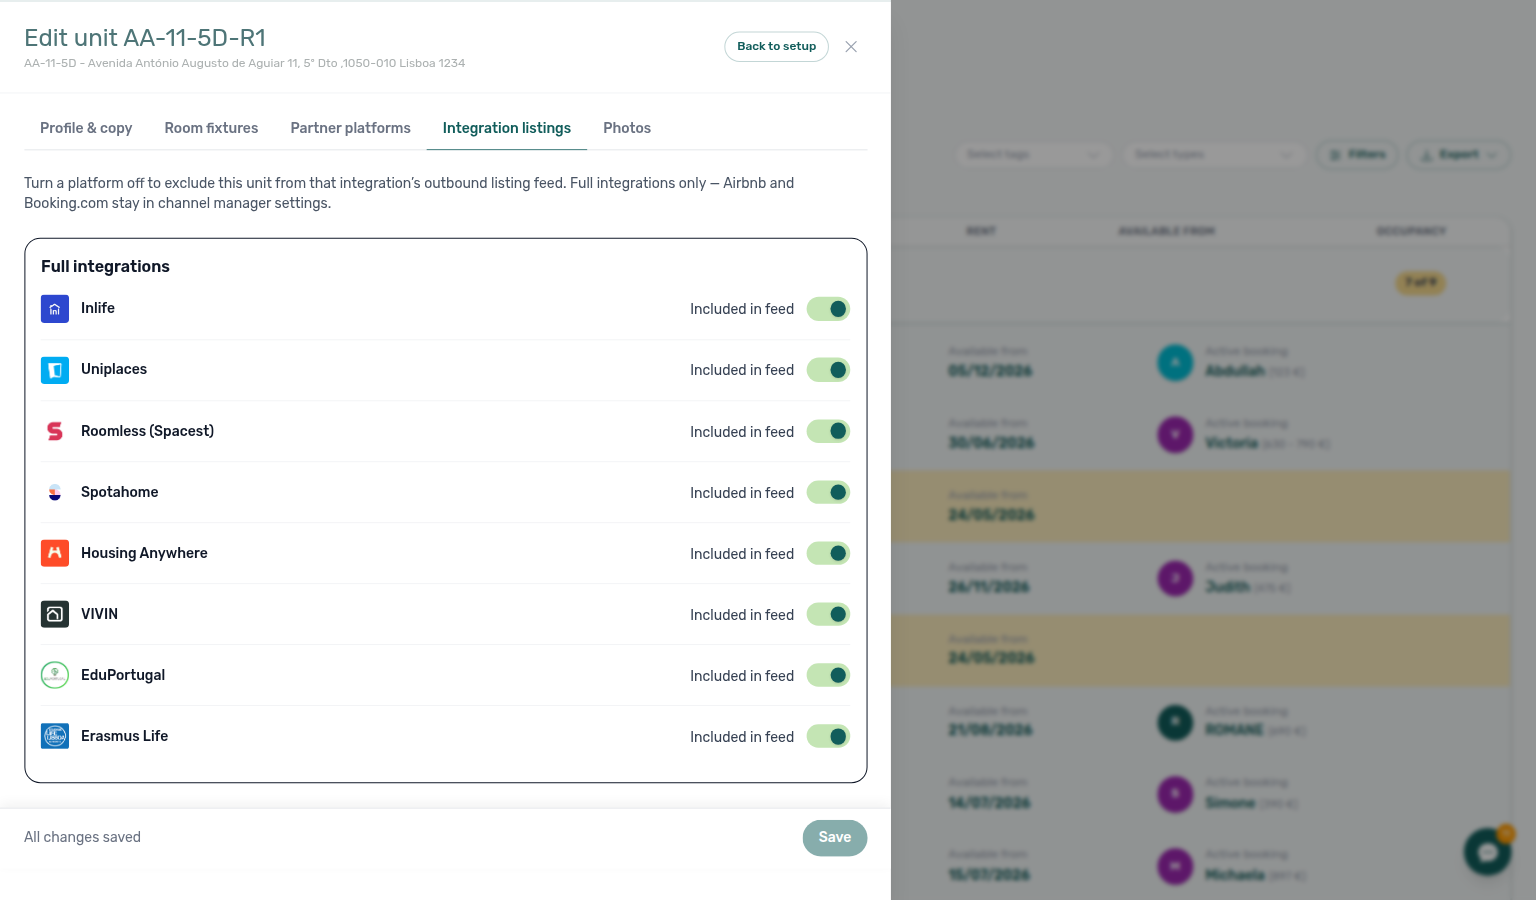Click the Spotahome logo icon

tap(55, 492)
